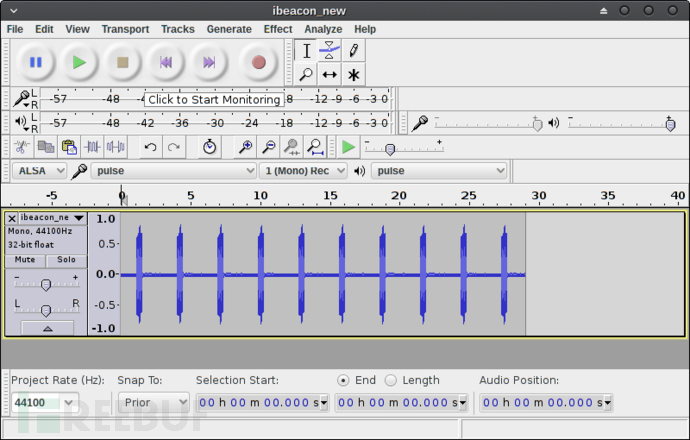The image size is (690, 440).
Task: Open the Effect menu
Action: pos(278,29)
